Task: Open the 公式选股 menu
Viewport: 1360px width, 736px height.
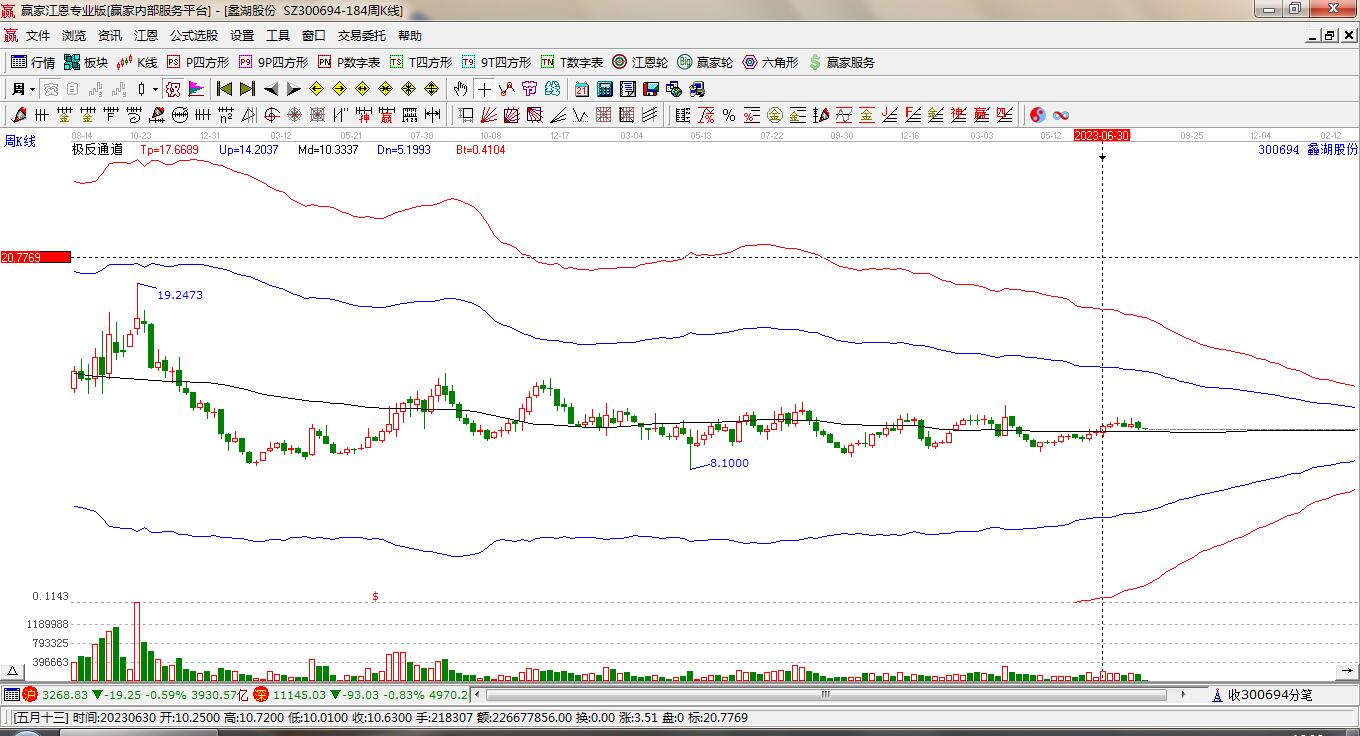Action: pos(193,36)
